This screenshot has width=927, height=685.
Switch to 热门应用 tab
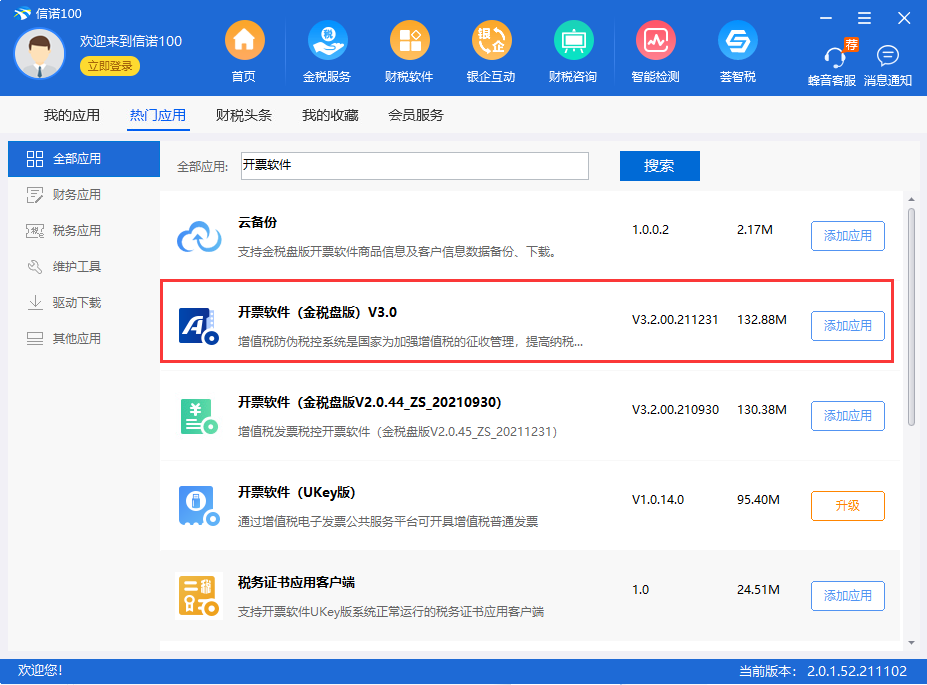click(158, 115)
